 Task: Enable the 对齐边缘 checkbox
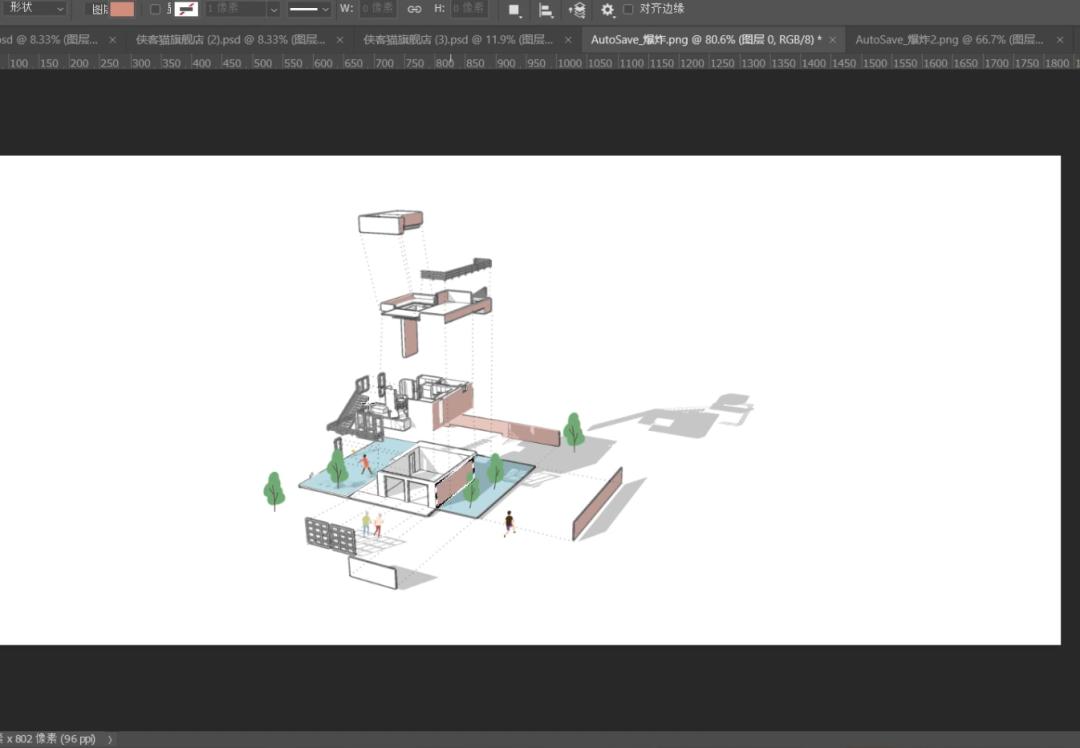coord(628,9)
